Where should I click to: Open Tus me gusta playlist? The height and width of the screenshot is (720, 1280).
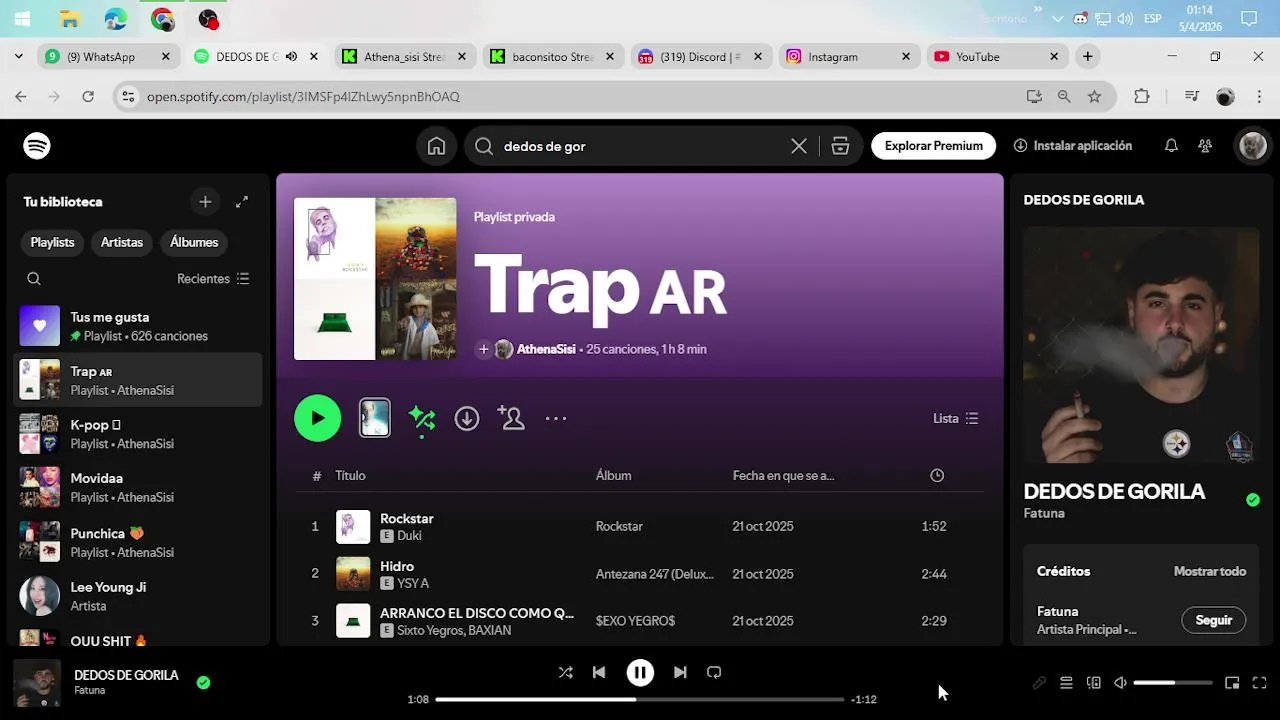[x=139, y=326]
